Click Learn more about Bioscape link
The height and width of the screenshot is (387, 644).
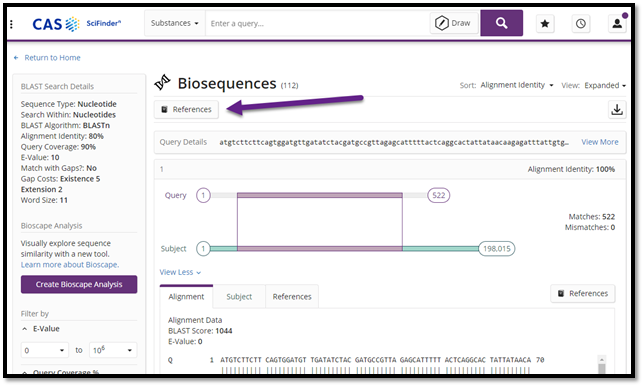(70, 265)
